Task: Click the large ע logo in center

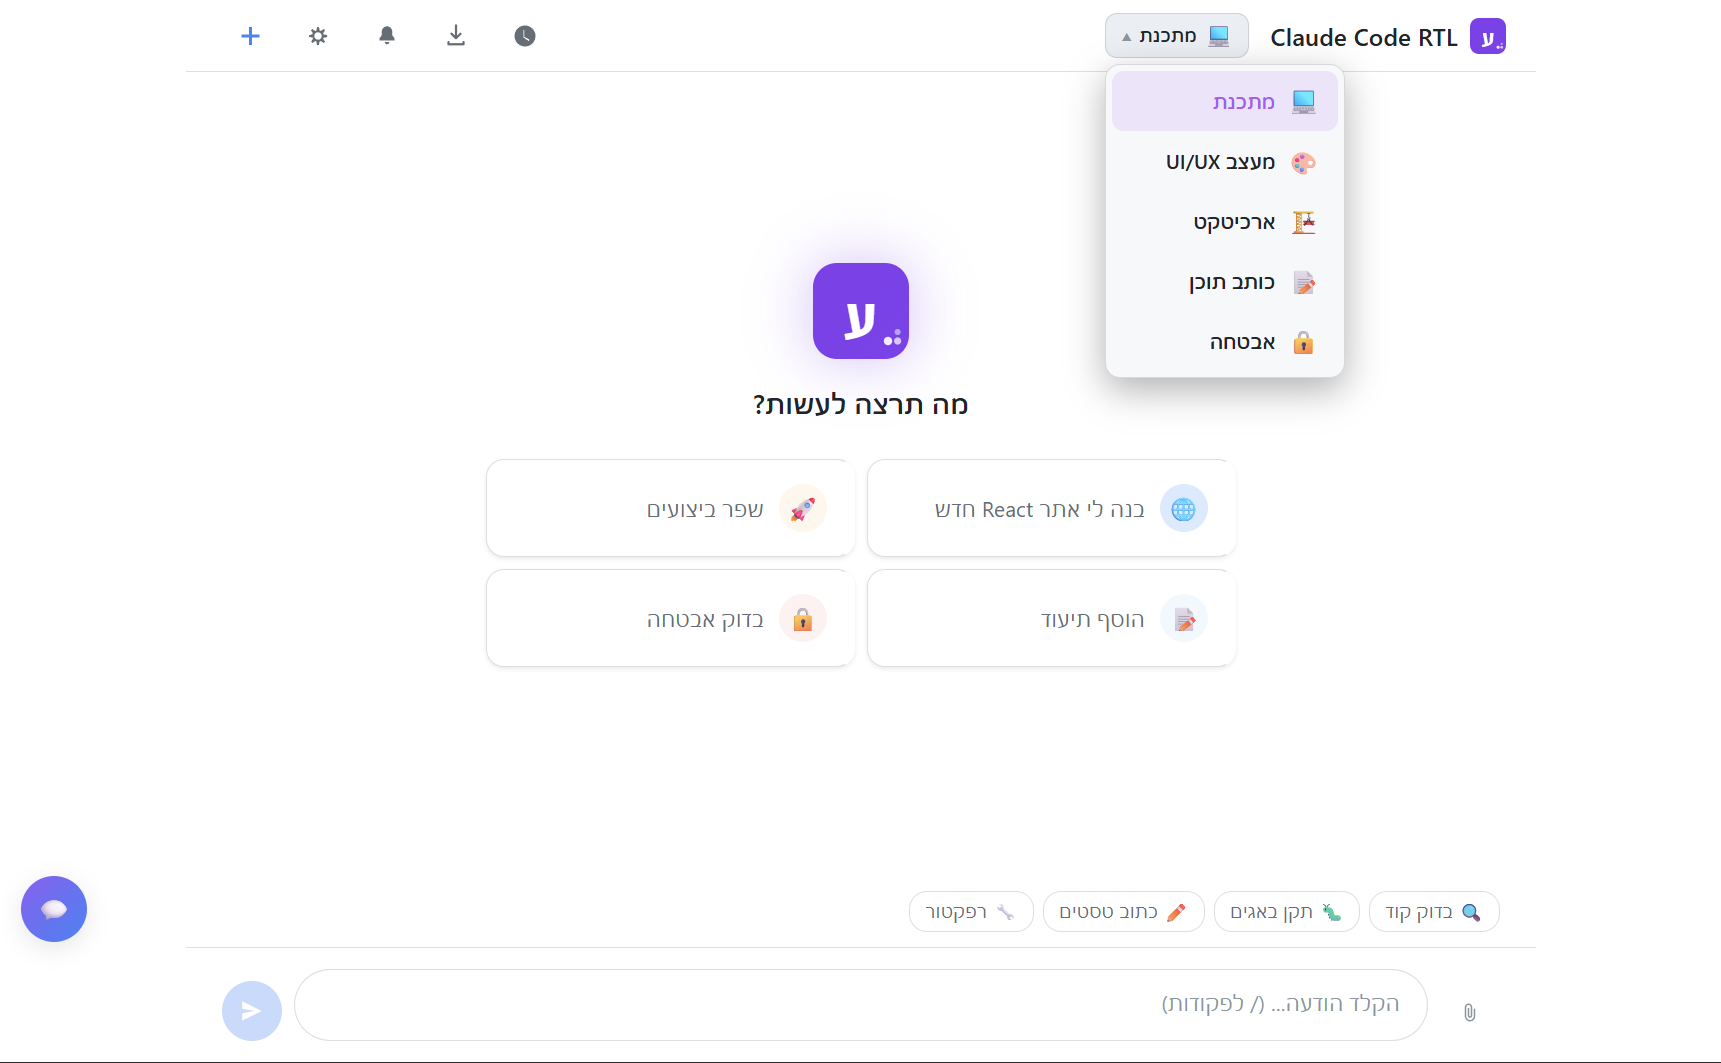Action: 861,311
